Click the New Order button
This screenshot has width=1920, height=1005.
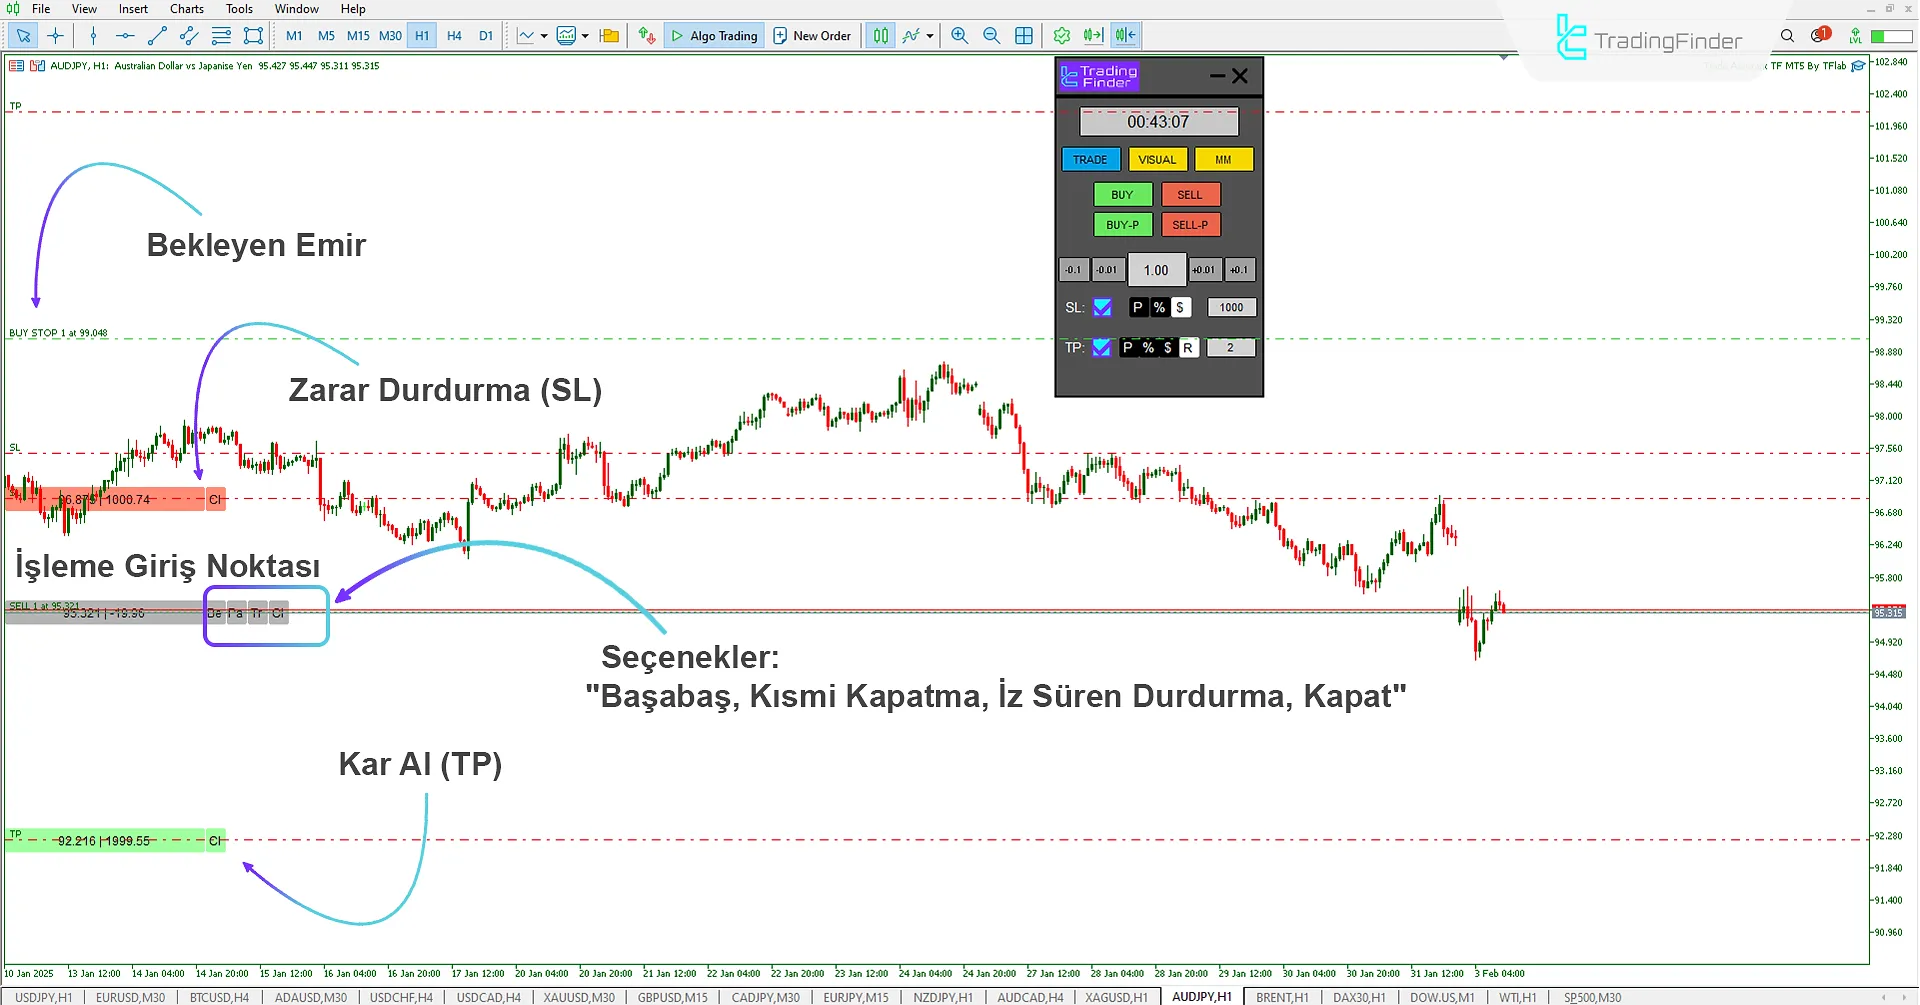[812, 35]
